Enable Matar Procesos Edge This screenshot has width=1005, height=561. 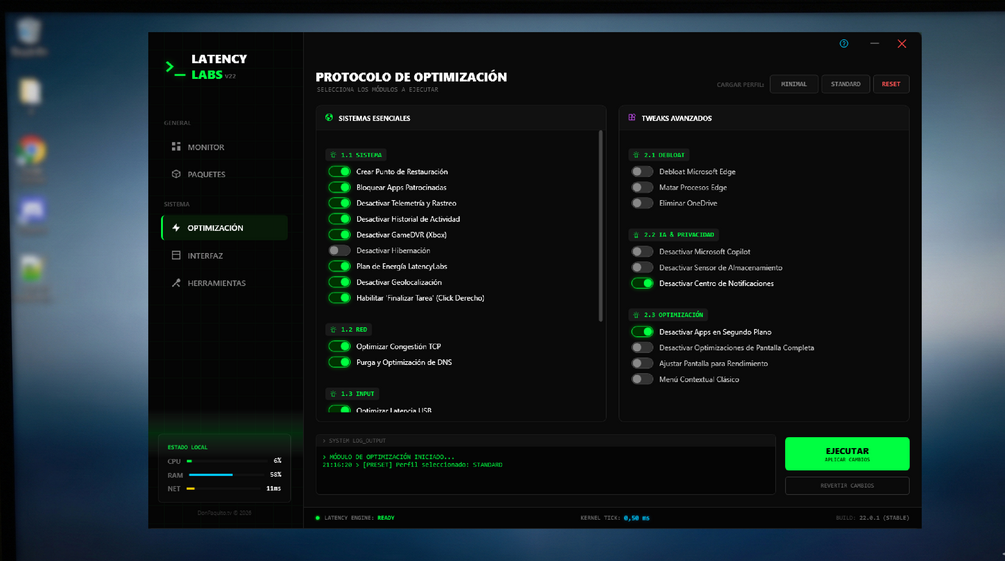click(x=642, y=187)
